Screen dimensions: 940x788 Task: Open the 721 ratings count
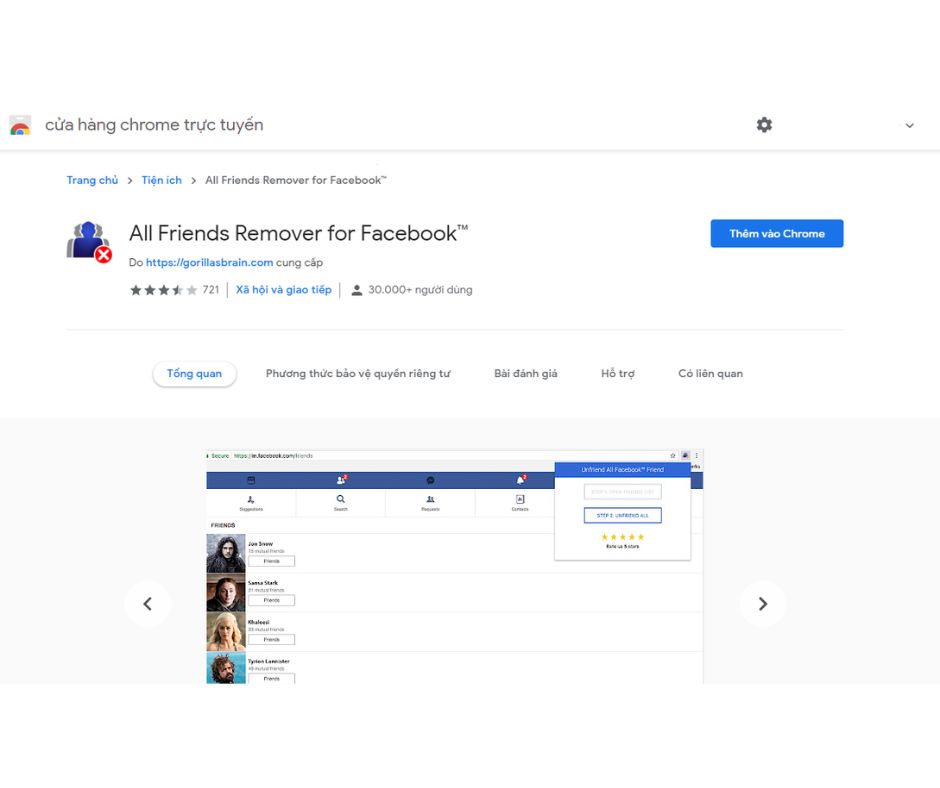click(x=210, y=290)
